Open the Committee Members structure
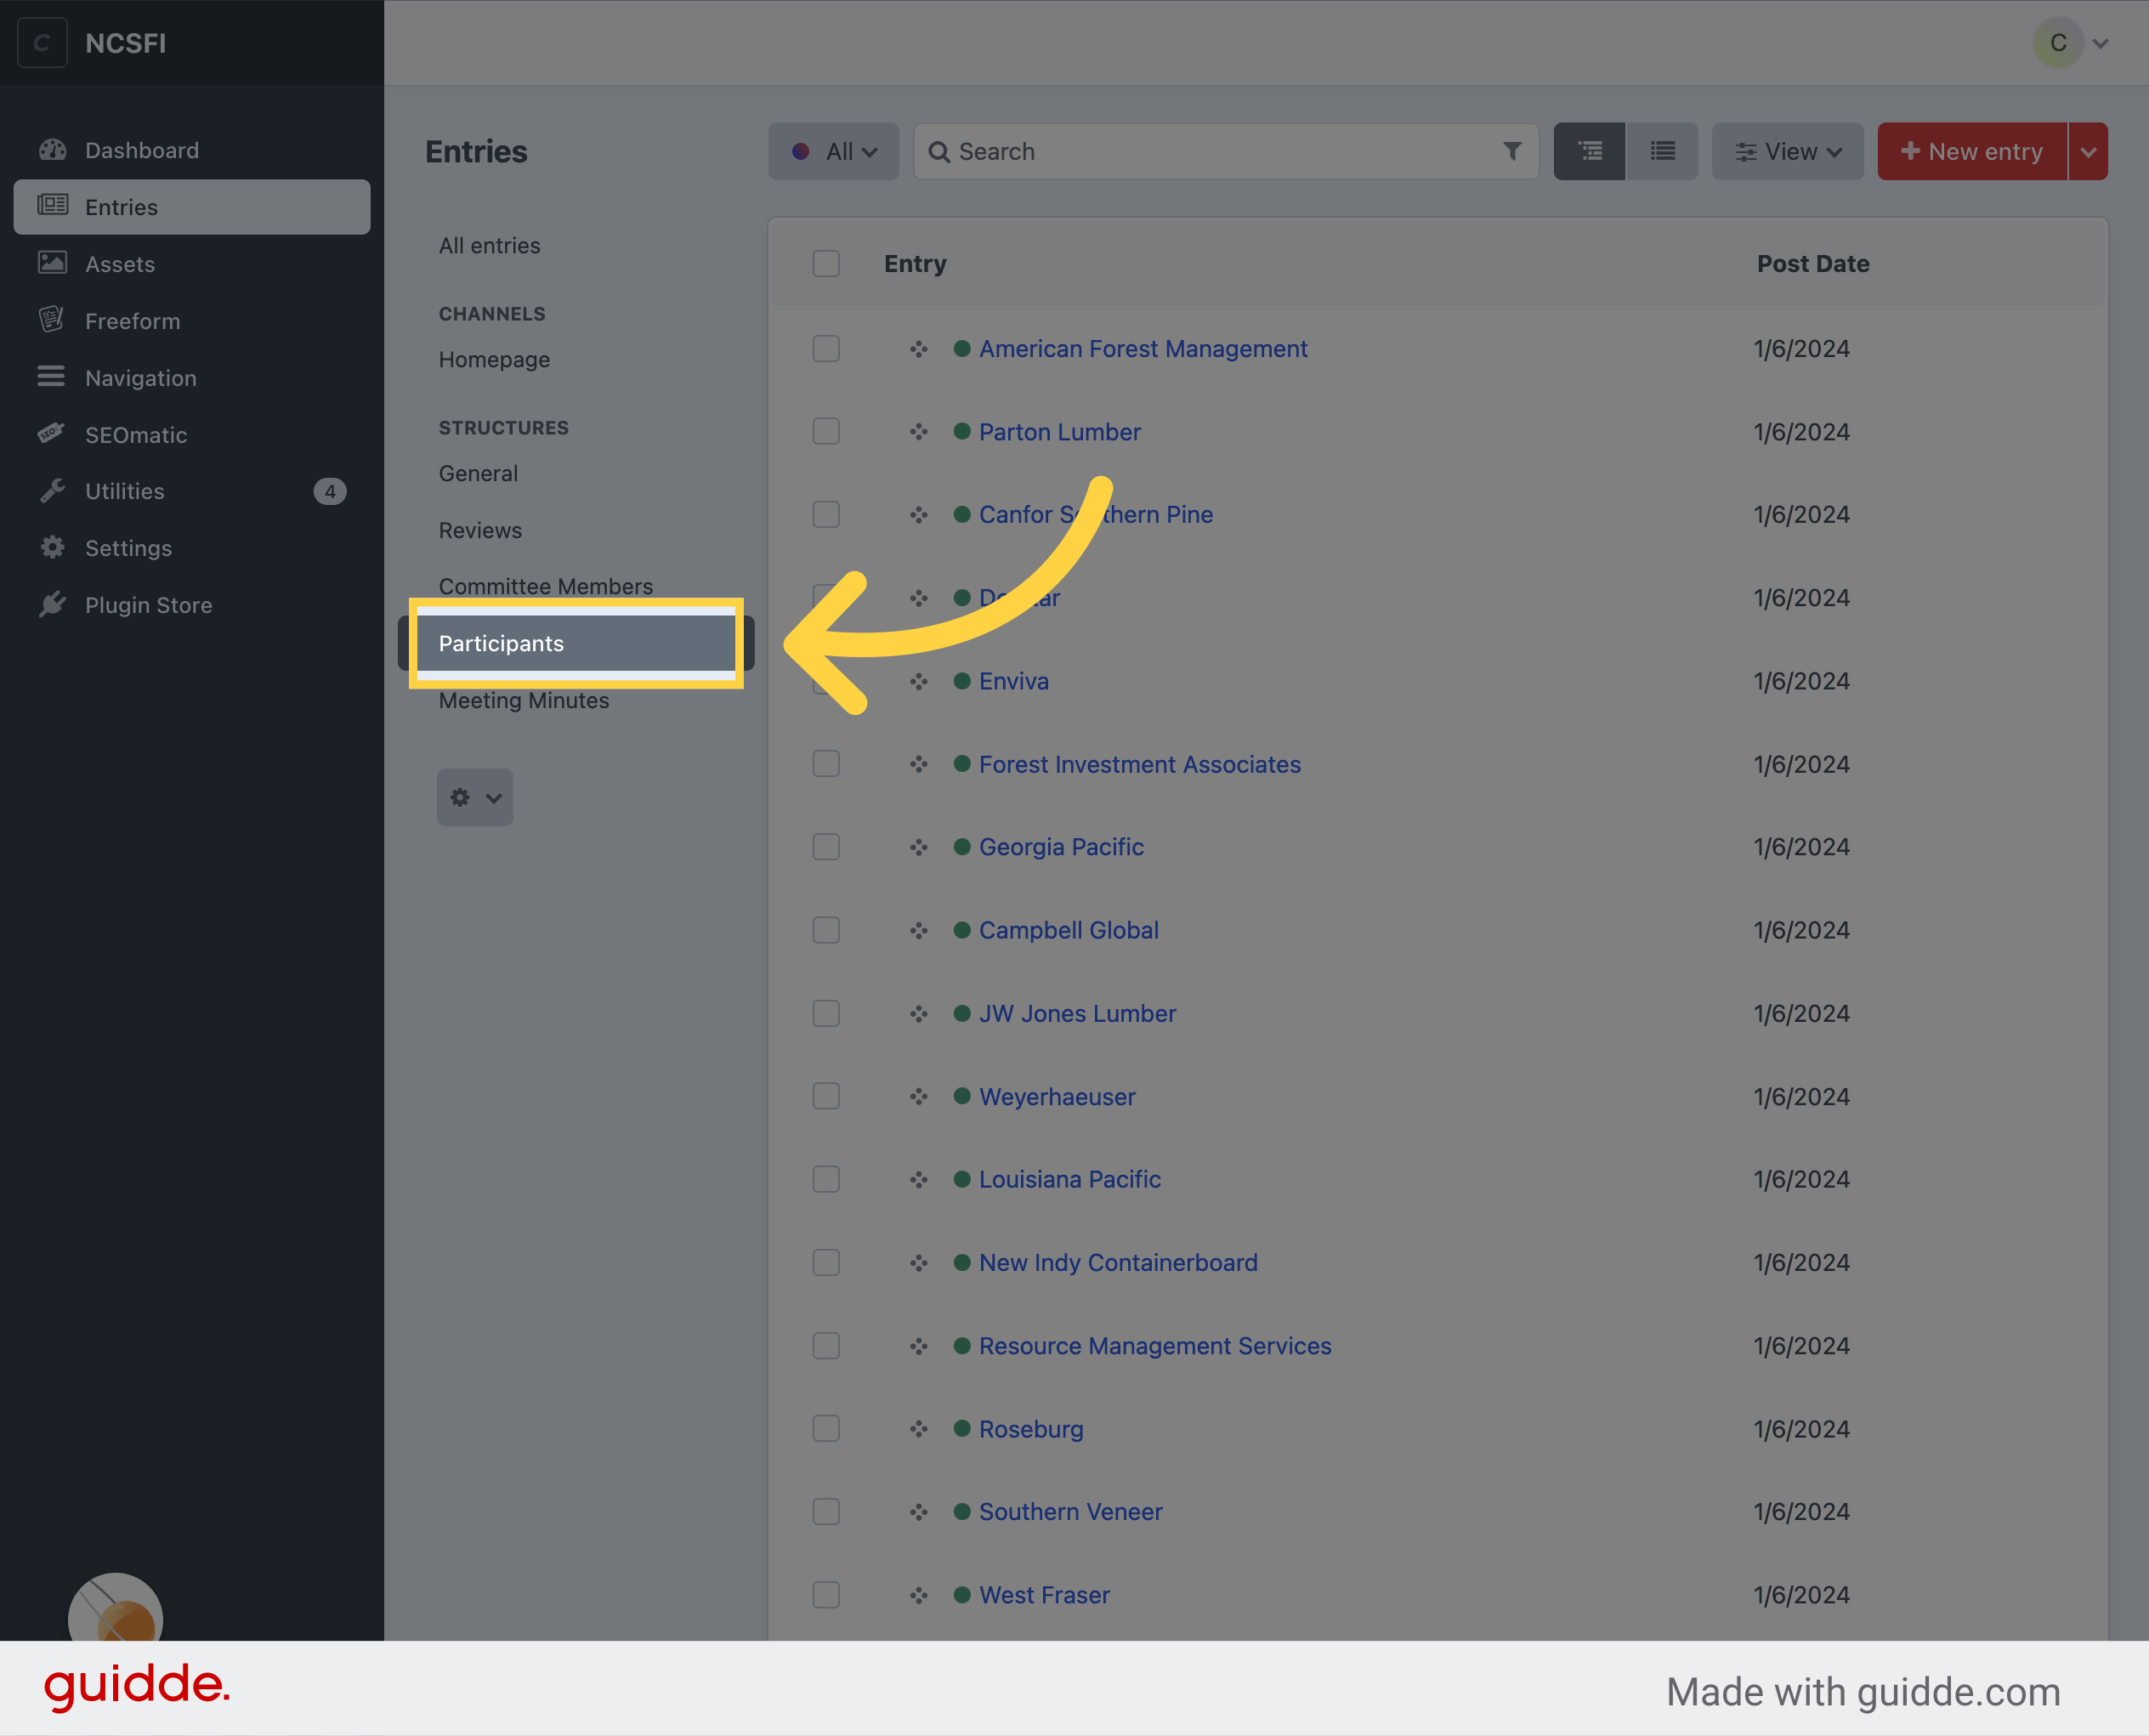The image size is (2149, 1736). [x=546, y=586]
